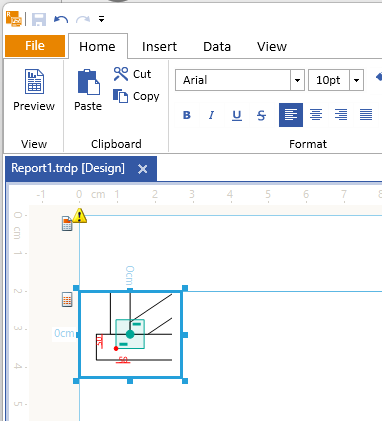Cut the selected item
The image size is (382, 421).
click(x=132, y=74)
